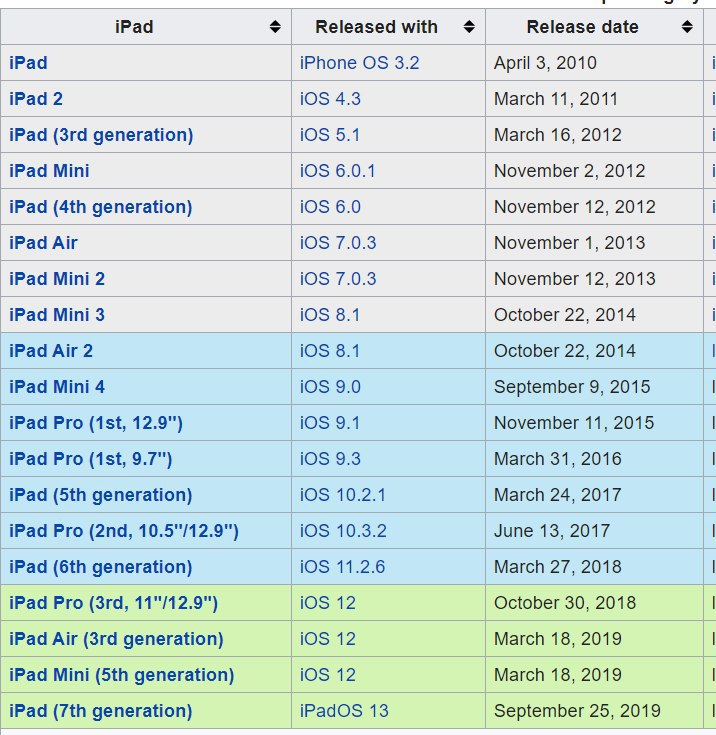
Task: Select the April 3, 2010 release date
Action: (x=545, y=63)
